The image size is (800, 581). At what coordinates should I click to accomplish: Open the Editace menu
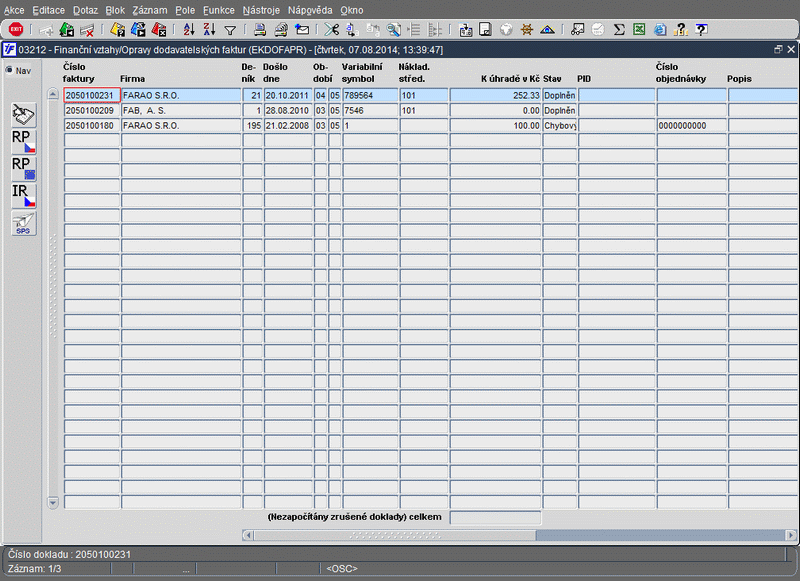tap(48, 10)
